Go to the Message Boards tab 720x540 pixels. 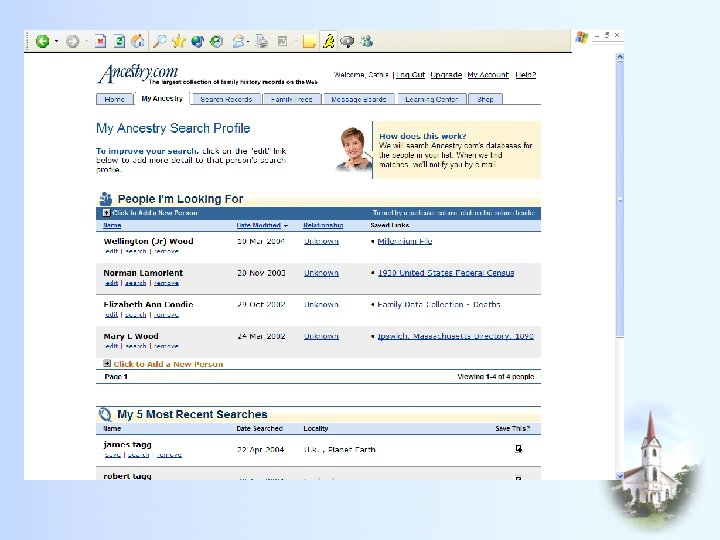359,99
